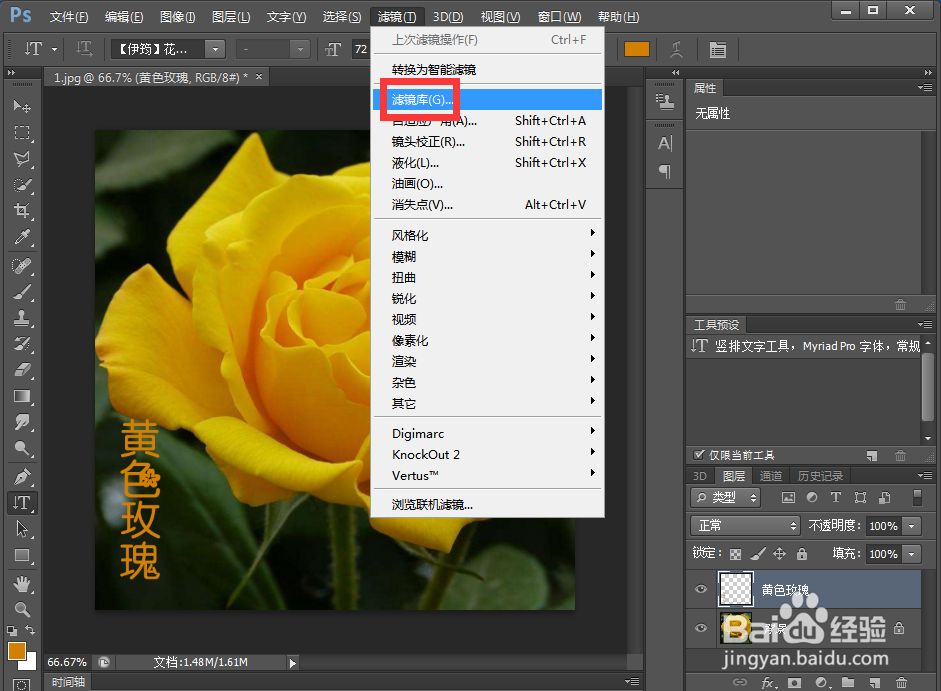
Task: Select the Clone Stamp tool
Action: coord(22,318)
